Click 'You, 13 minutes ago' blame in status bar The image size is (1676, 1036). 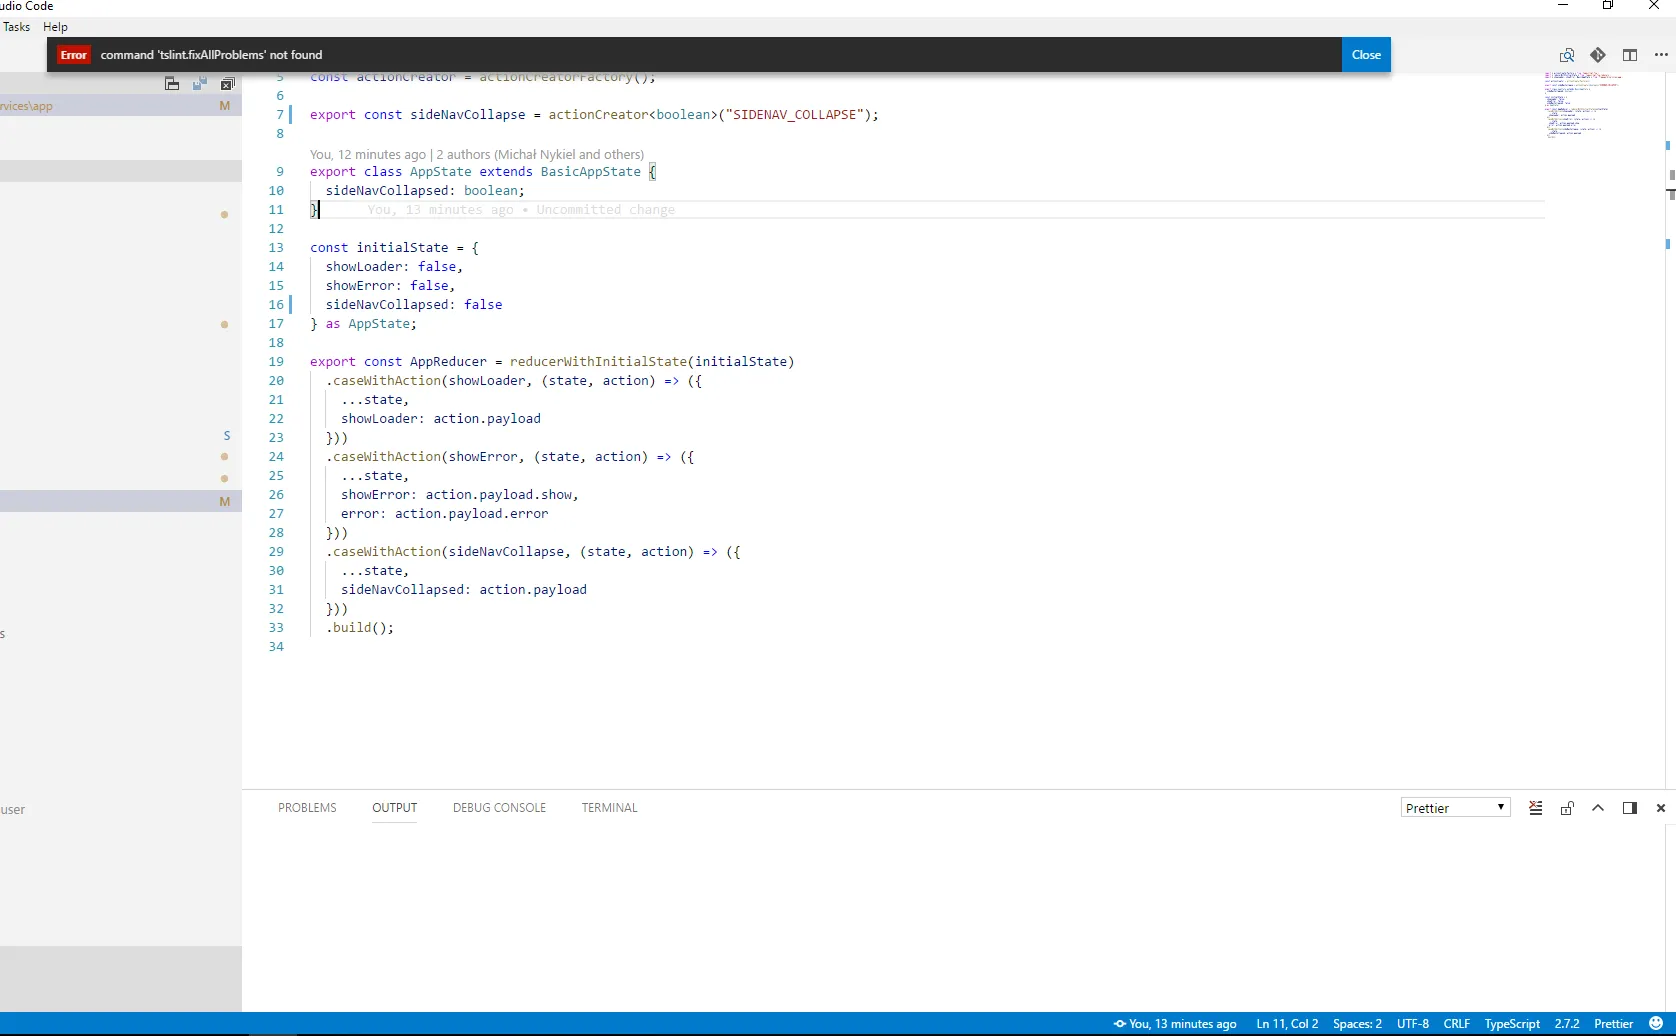click(x=1175, y=1024)
